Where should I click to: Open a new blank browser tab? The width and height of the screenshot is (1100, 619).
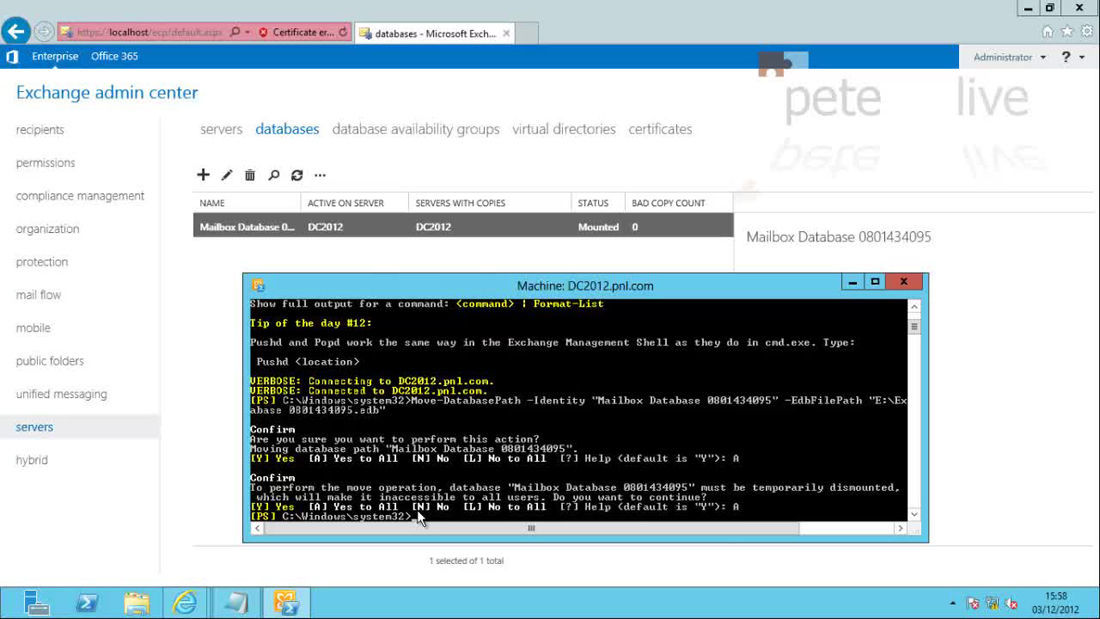[x=528, y=33]
